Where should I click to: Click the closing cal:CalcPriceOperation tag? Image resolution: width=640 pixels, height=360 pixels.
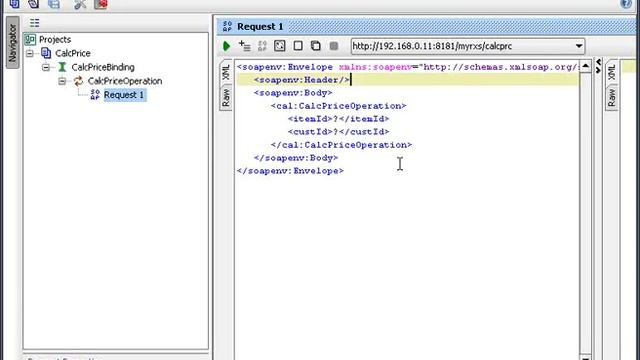point(341,145)
